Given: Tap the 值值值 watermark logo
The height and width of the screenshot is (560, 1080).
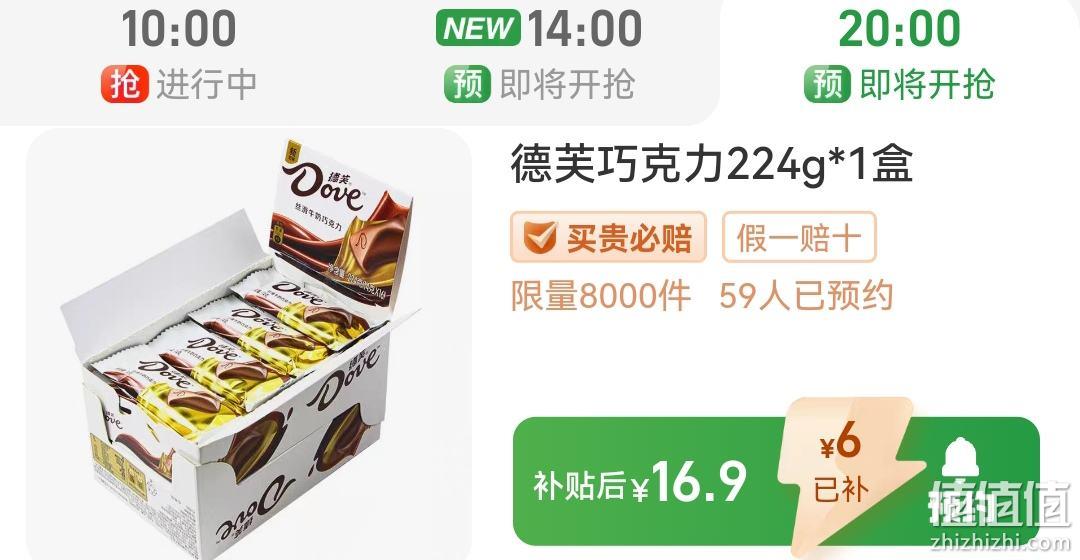Looking at the screenshot, I should coord(999,504).
